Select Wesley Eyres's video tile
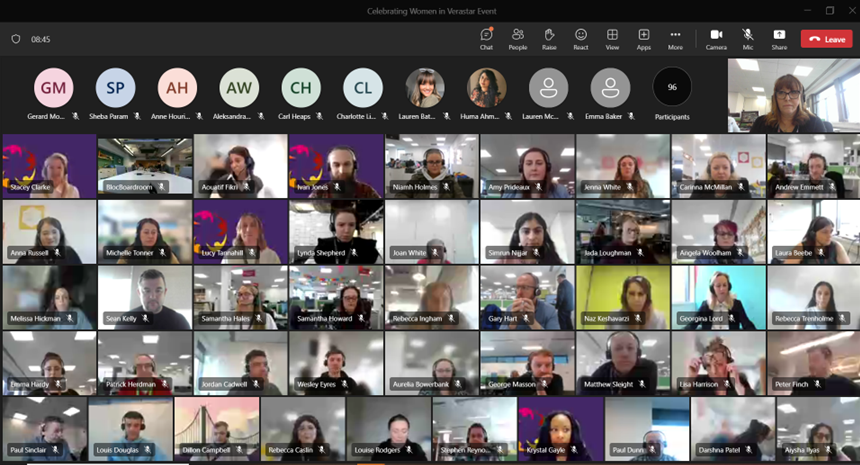The width and height of the screenshot is (860, 465). (336, 363)
